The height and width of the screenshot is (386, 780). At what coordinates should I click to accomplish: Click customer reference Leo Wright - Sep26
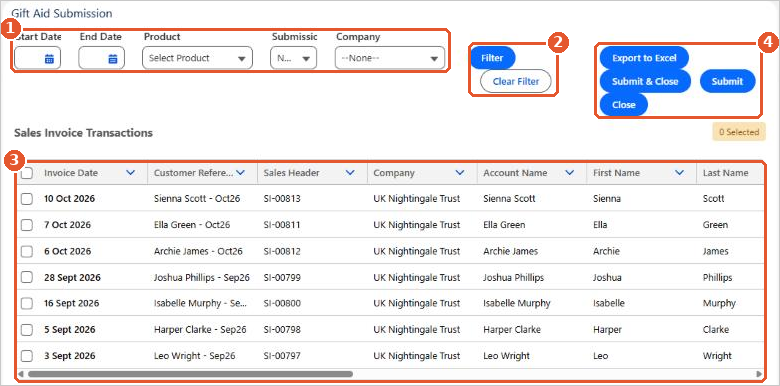pos(195,356)
